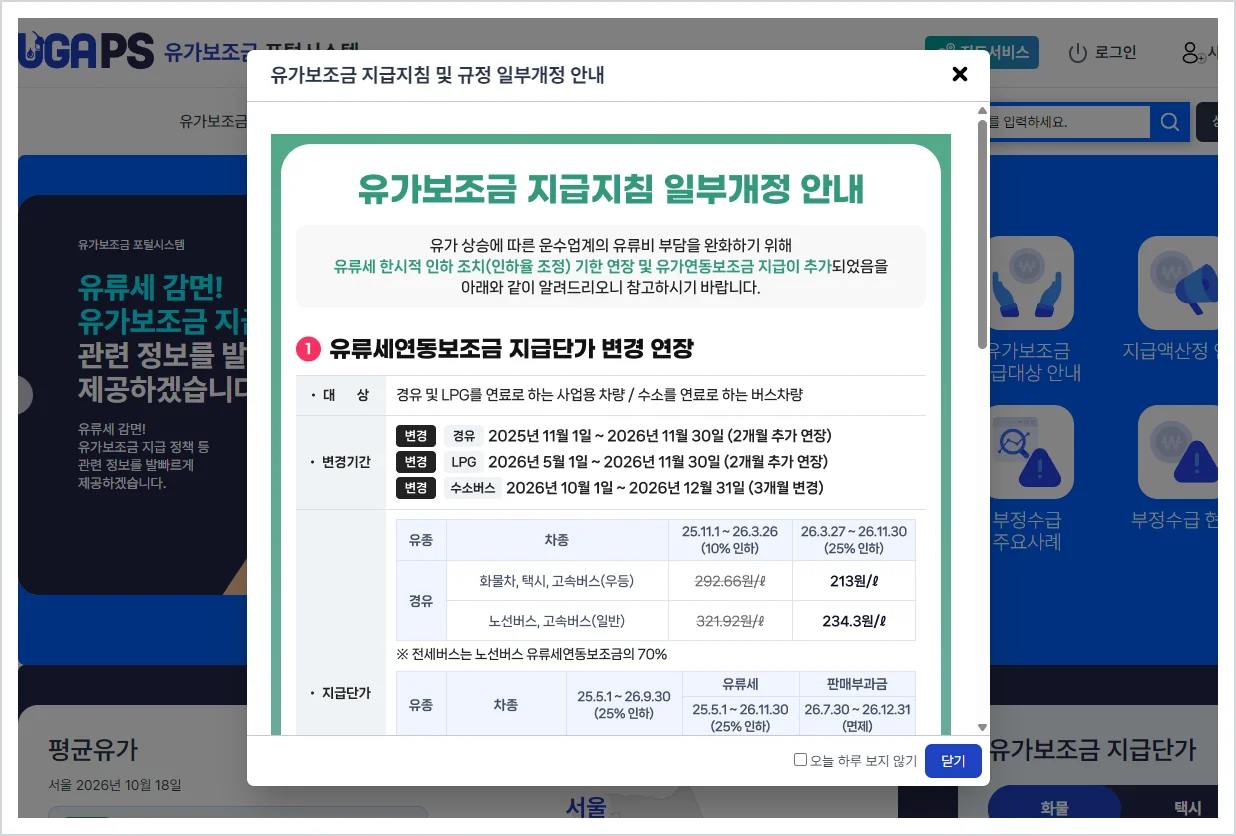Click the '유류세 감면!' banner headline

(x=151, y=288)
